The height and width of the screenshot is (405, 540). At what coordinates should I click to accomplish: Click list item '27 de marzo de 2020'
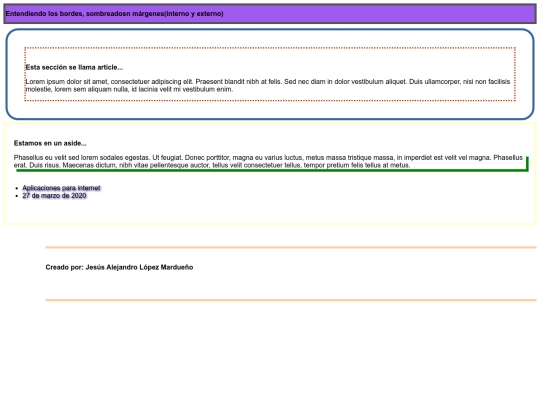54,196
